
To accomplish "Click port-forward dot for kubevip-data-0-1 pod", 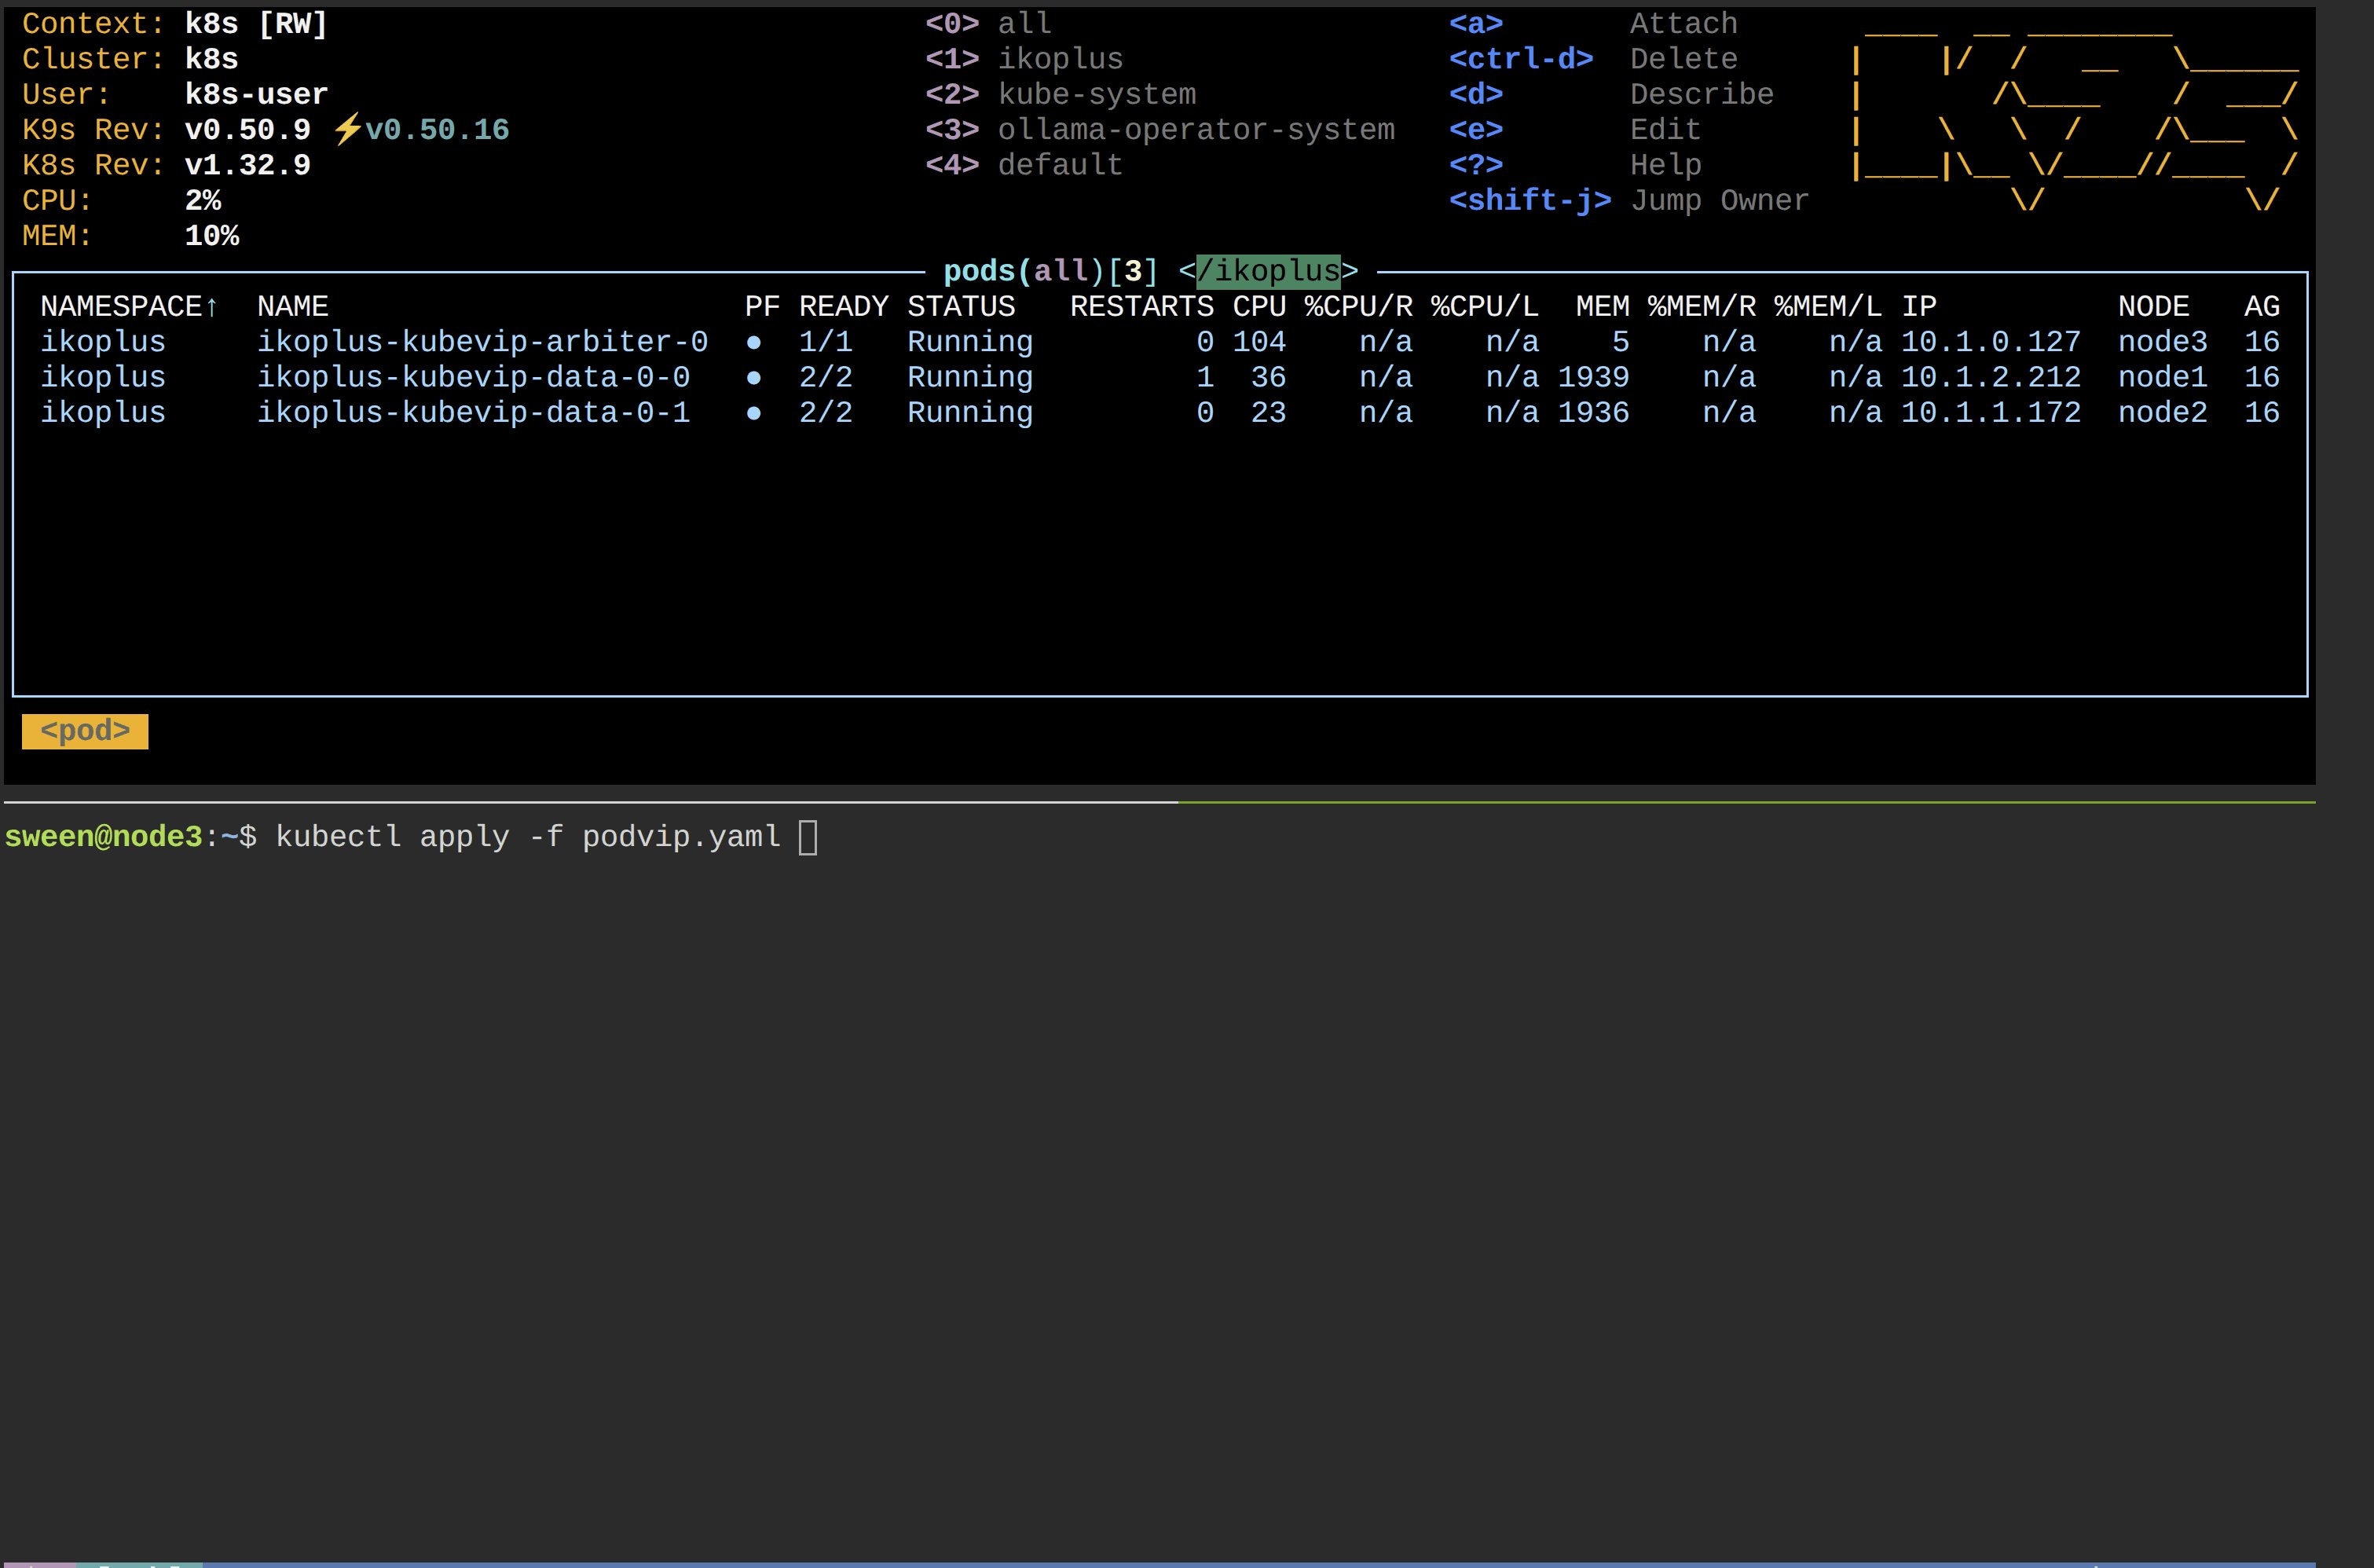I will coord(754,413).
